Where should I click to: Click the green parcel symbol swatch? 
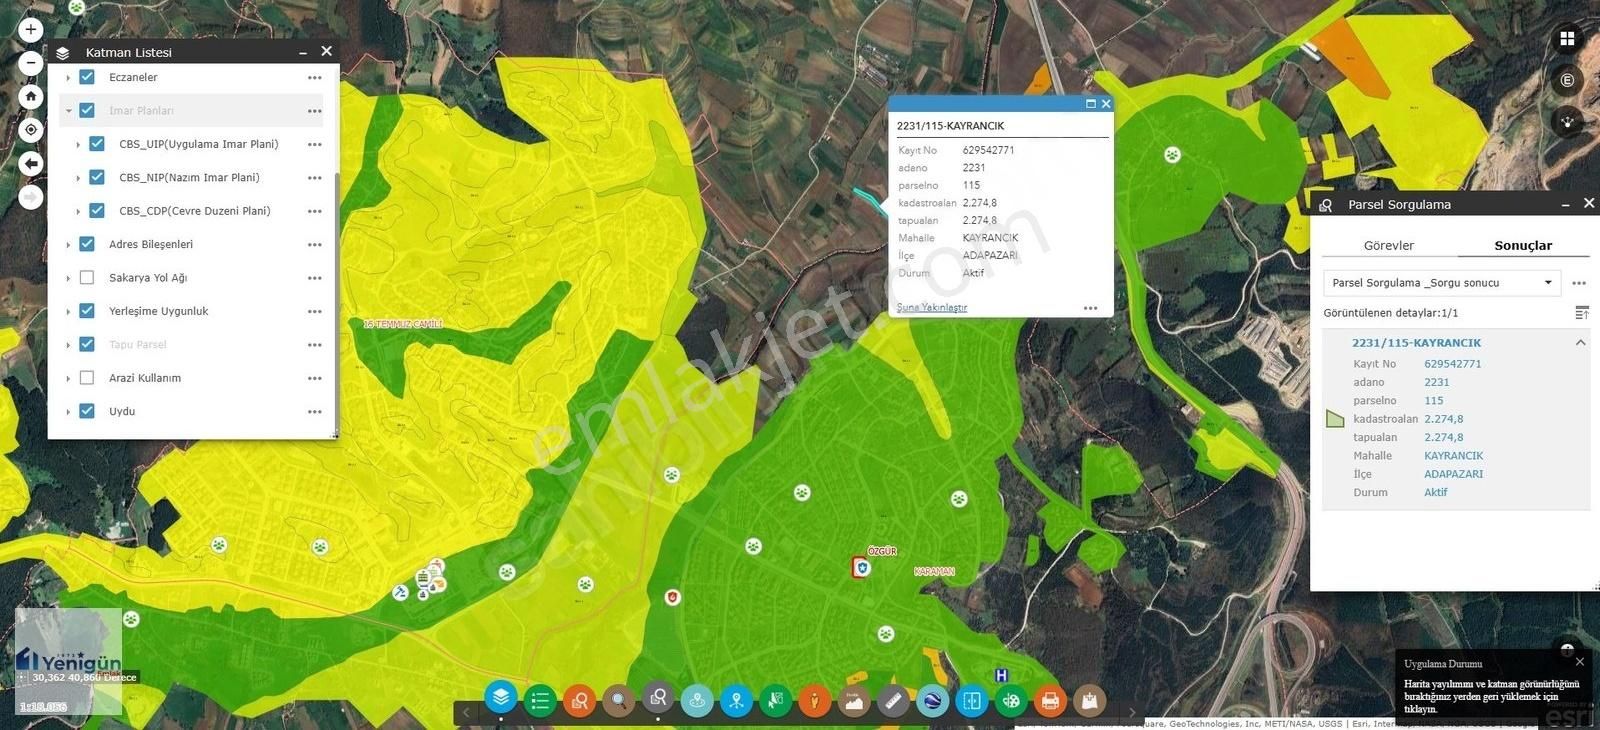tap(1335, 419)
